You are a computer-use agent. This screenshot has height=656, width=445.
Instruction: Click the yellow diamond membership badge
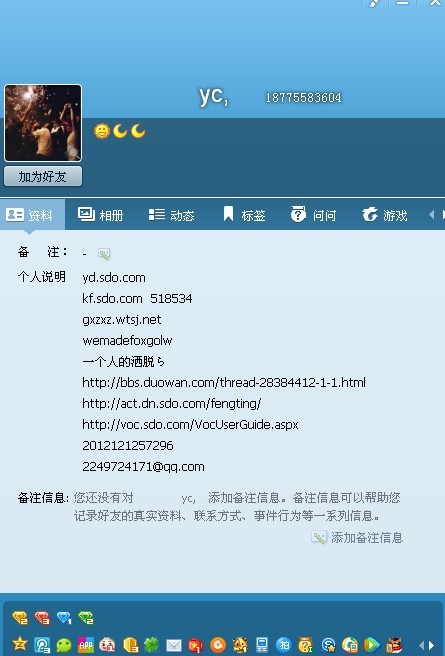click(20, 618)
